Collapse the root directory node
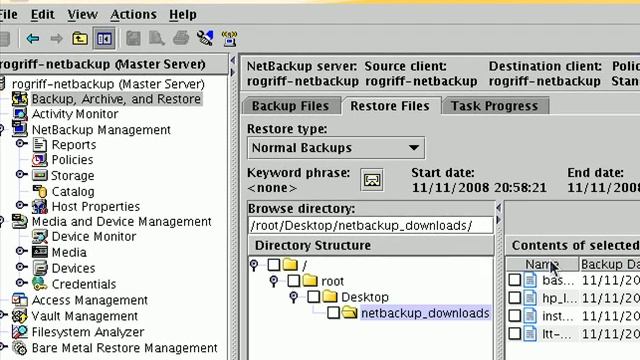The height and width of the screenshot is (360, 640). click(274, 281)
